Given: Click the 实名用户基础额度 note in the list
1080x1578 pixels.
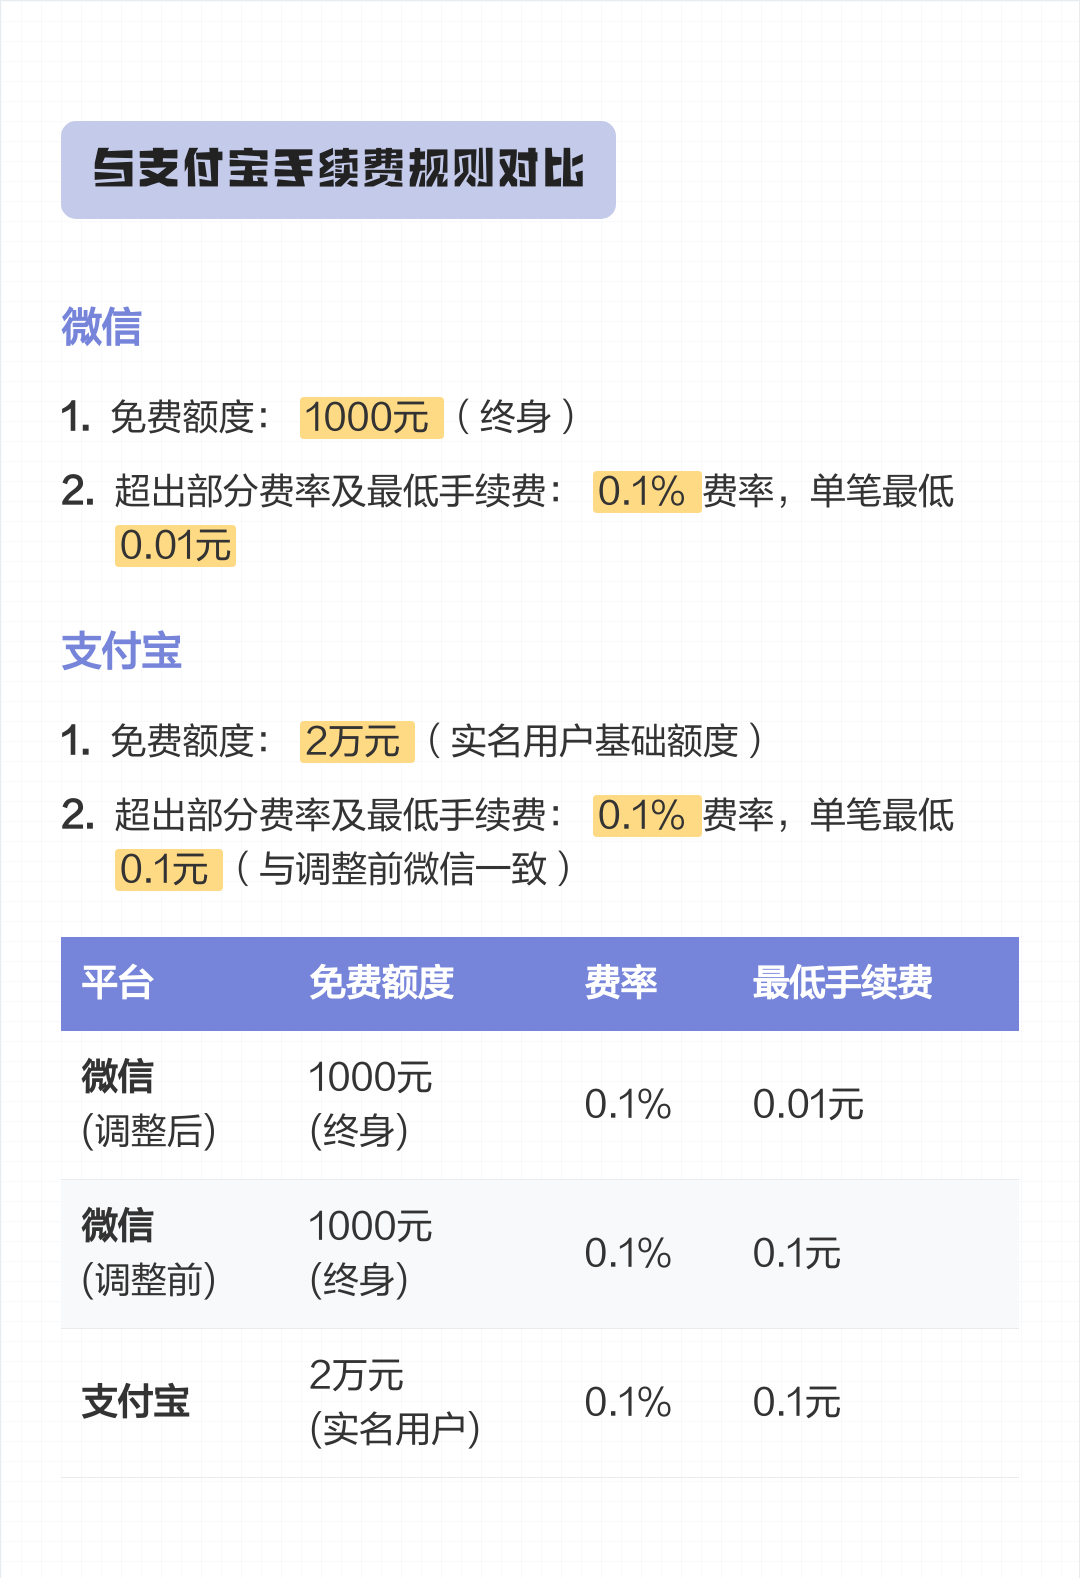Looking at the screenshot, I should point(594,741).
